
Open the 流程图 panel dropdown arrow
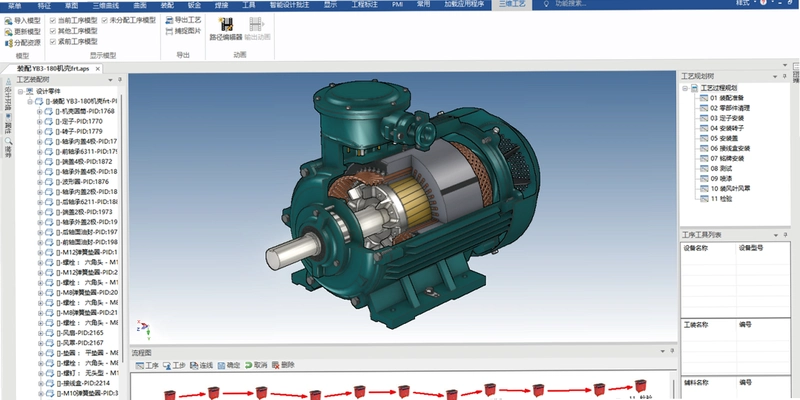coord(663,352)
